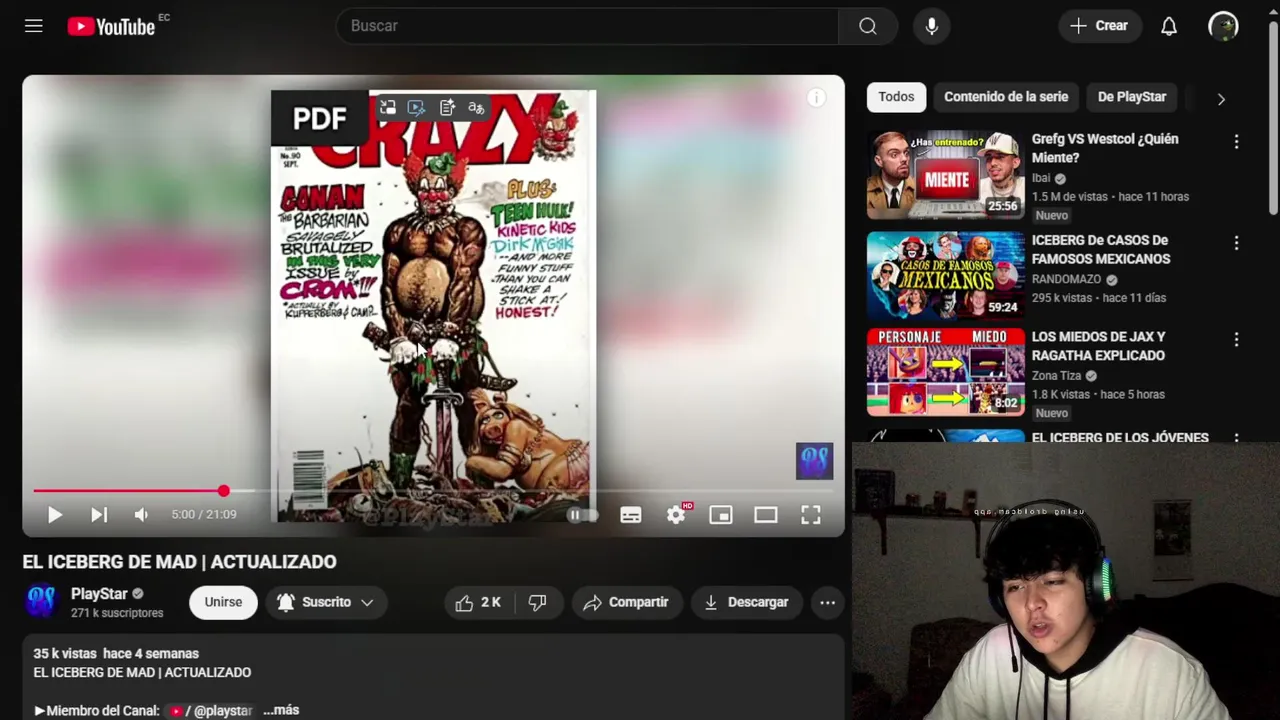Open the @playstar link in description
The width and height of the screenshot is (1280, 720).
pos(213,710)
